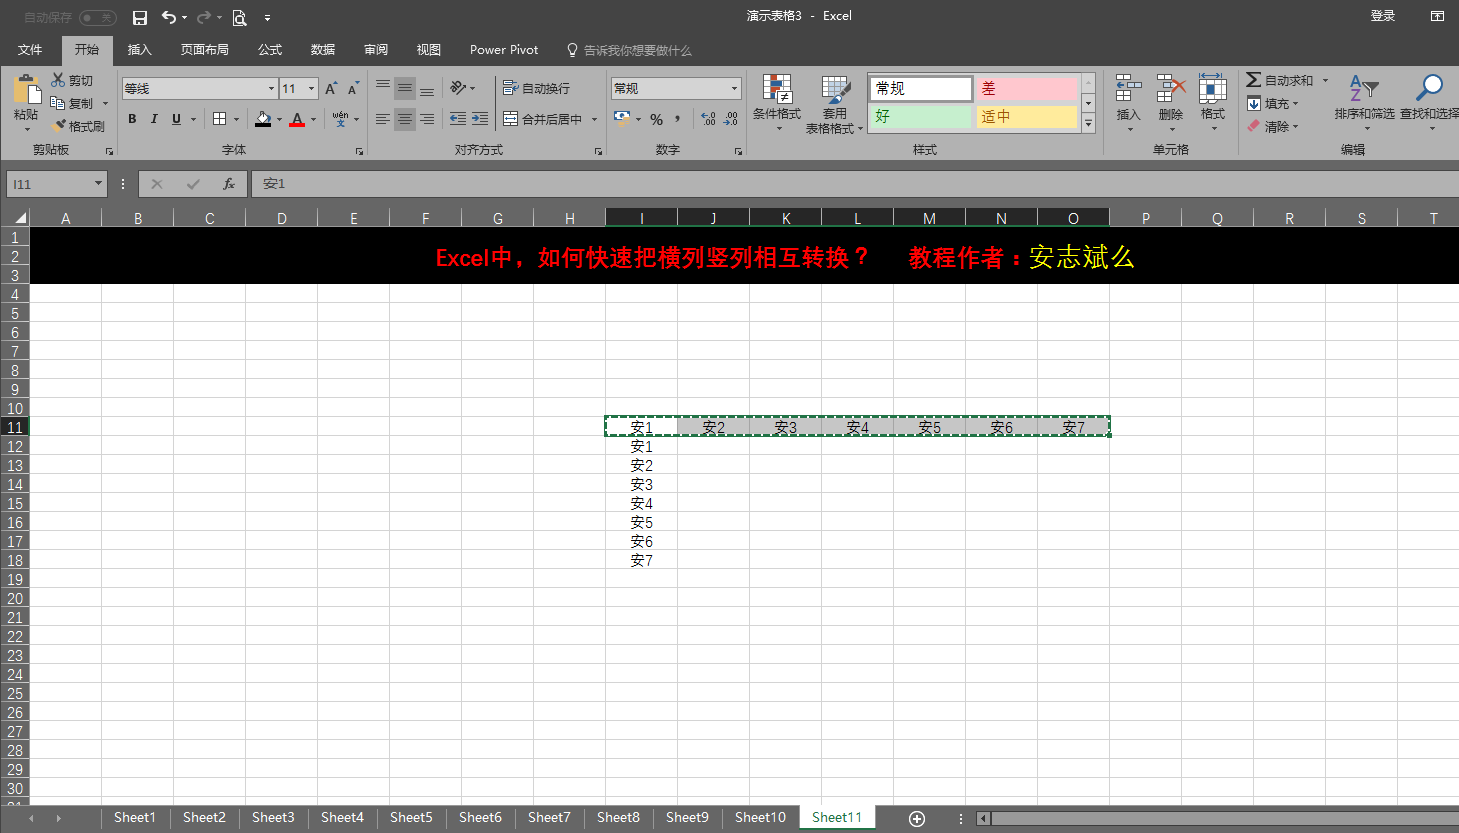Apply the comma thousands separator style

click(x=678, y=119)
